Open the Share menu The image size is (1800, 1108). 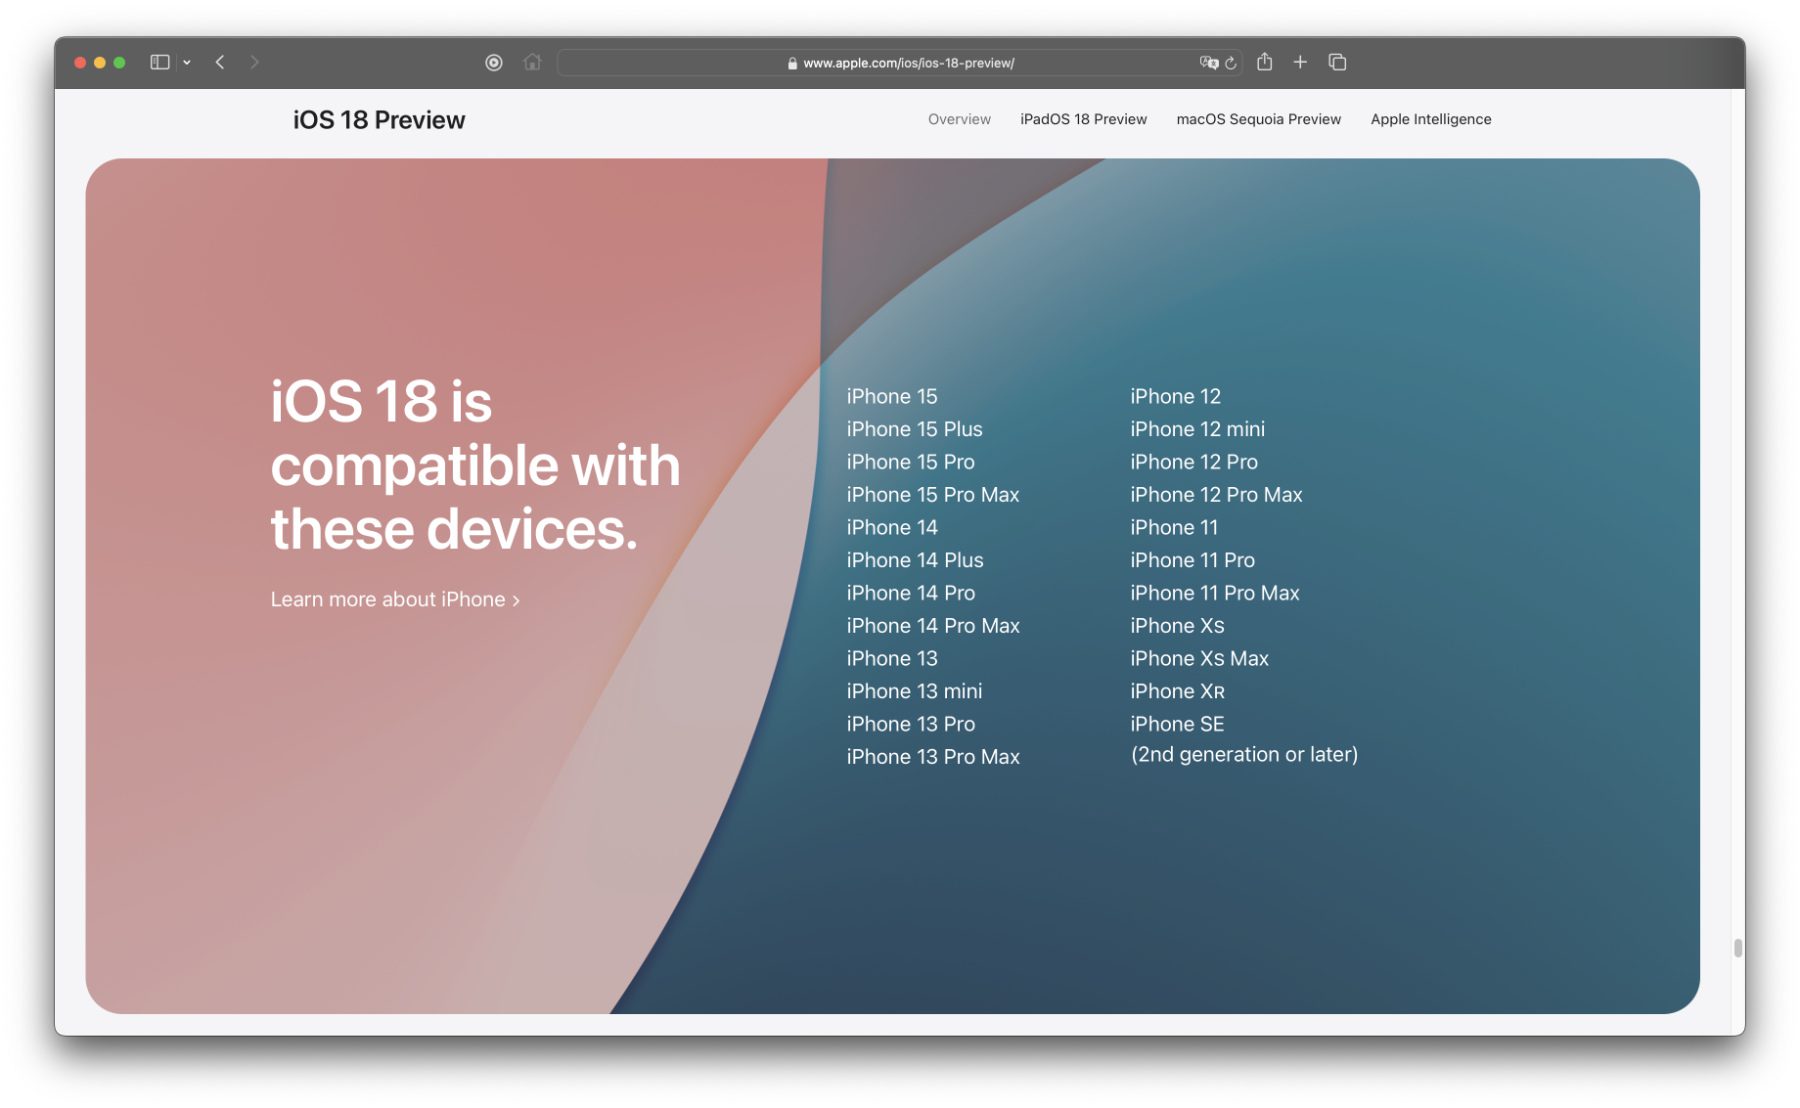coord(1264,62)
